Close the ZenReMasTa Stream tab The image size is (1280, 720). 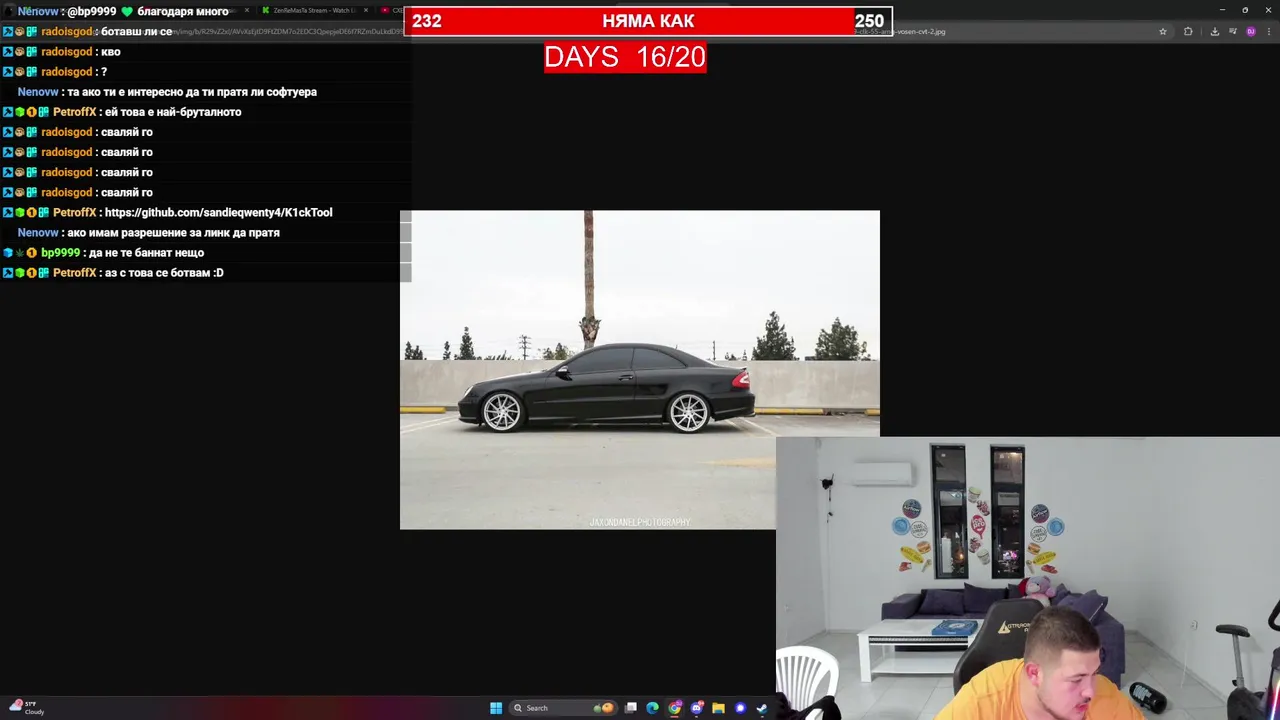[x=366, y=10]
